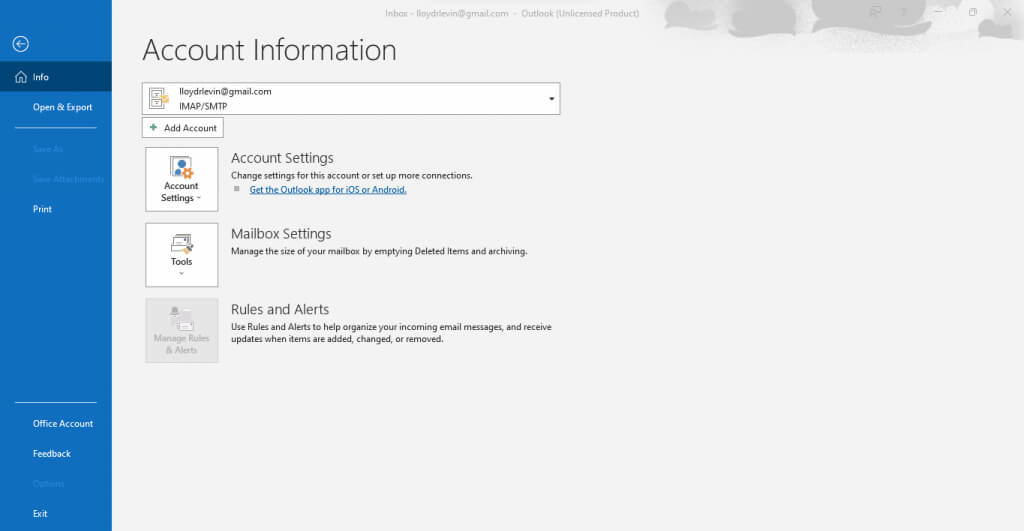Click the Add Account button
The width and height of the screenshot is (1024, 531).
[x=183, y=127]
